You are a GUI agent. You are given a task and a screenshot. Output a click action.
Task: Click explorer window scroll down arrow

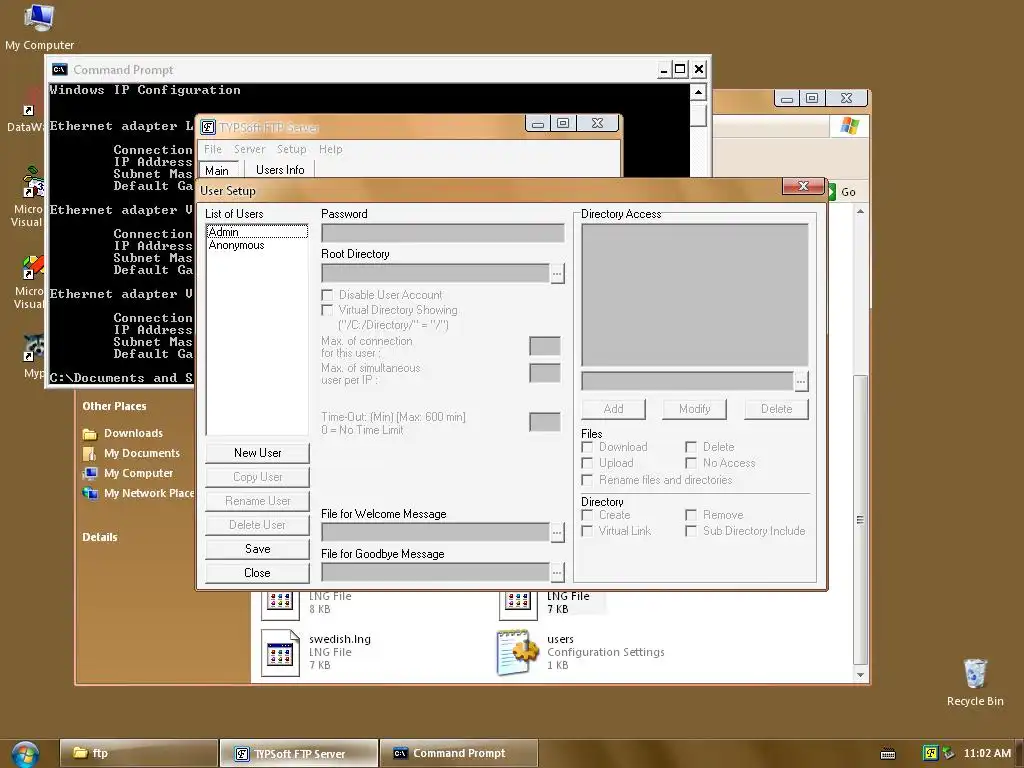[x=861, y=675]
